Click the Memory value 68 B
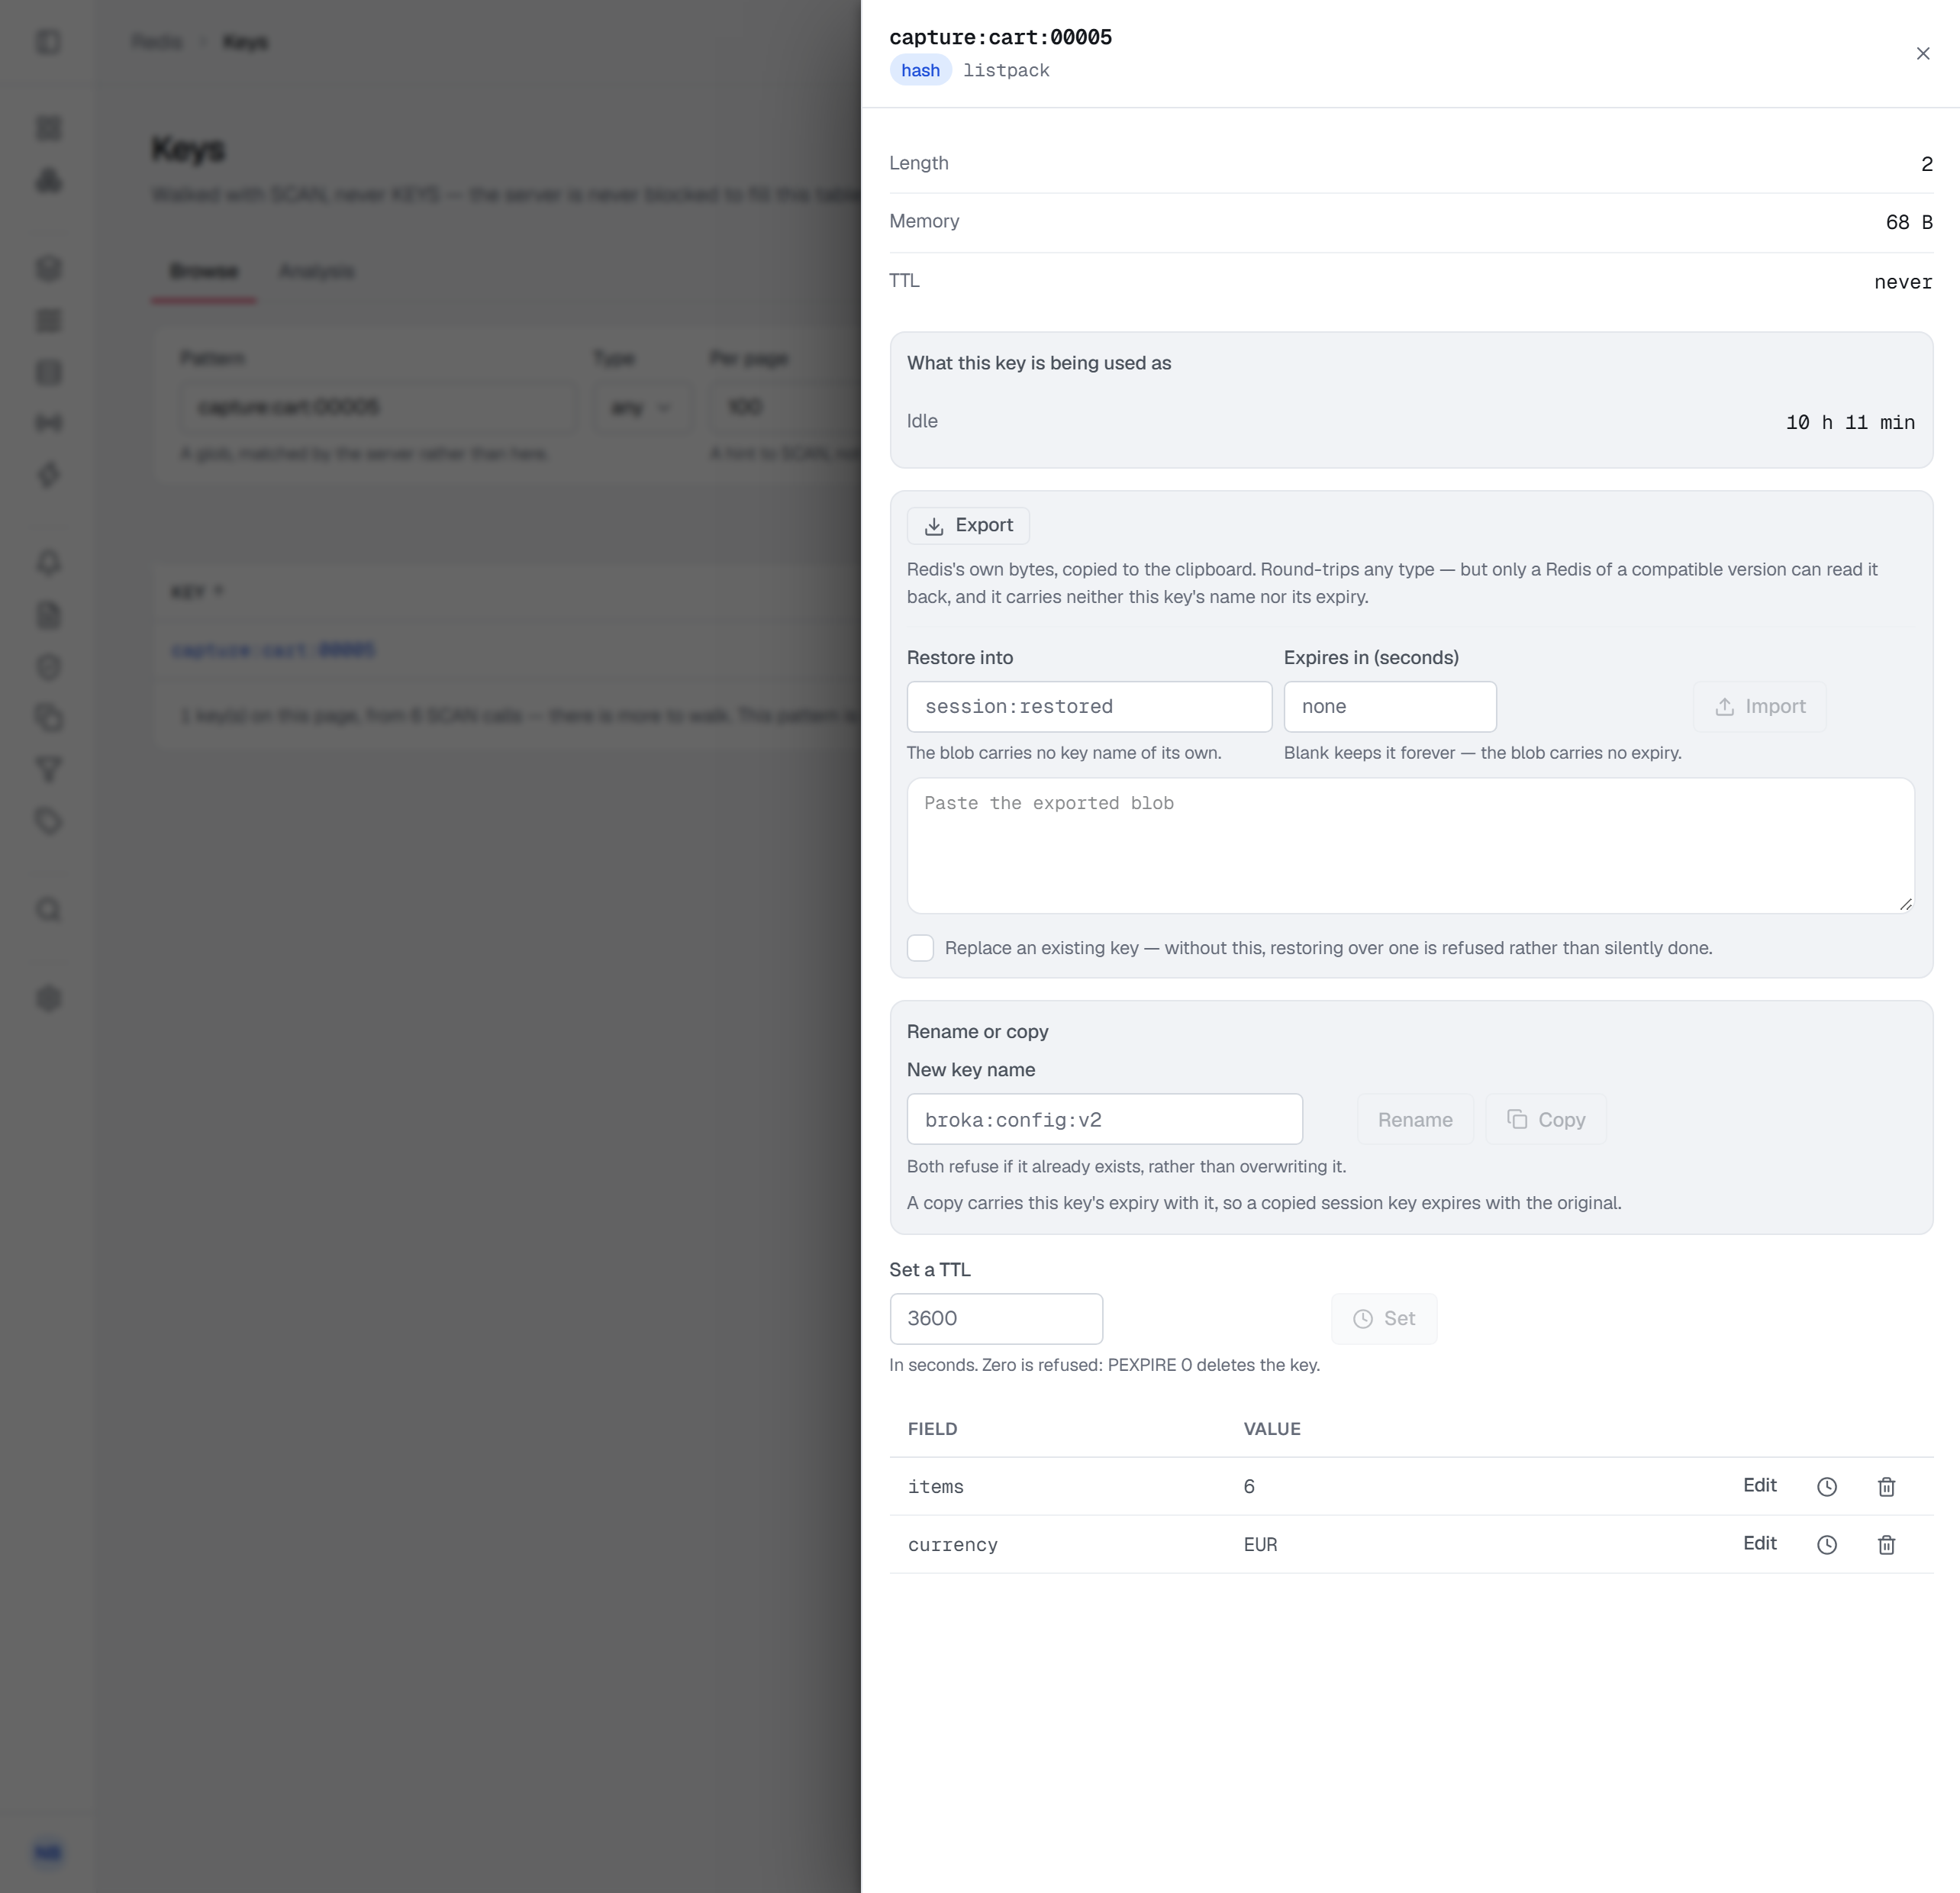 (1909, 223)
